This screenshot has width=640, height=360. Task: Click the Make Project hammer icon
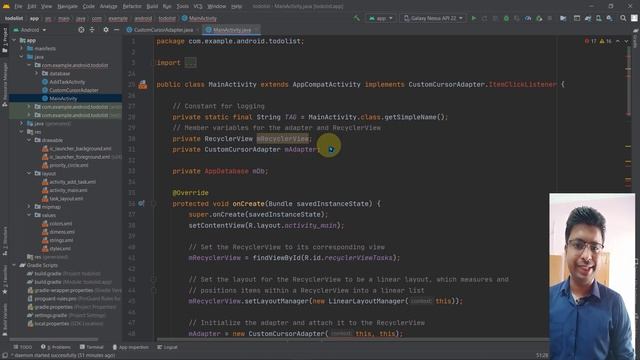(x=356, y=18)
